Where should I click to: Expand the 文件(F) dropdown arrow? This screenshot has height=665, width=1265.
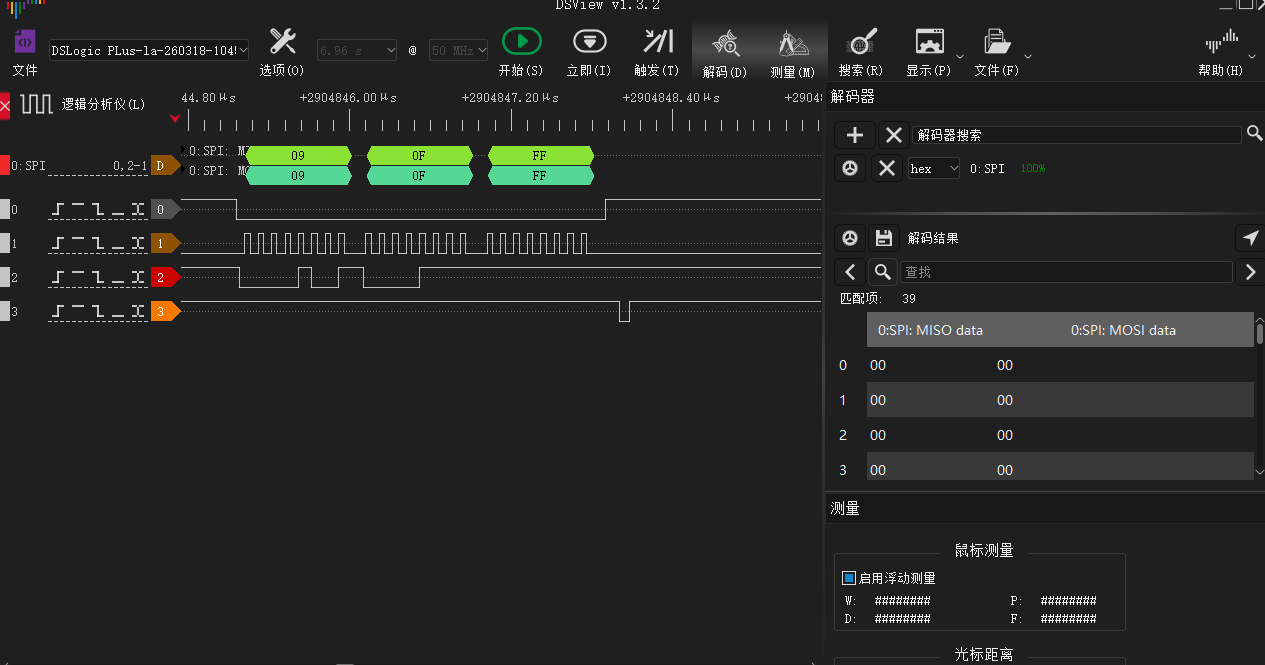click(1028, 56)
